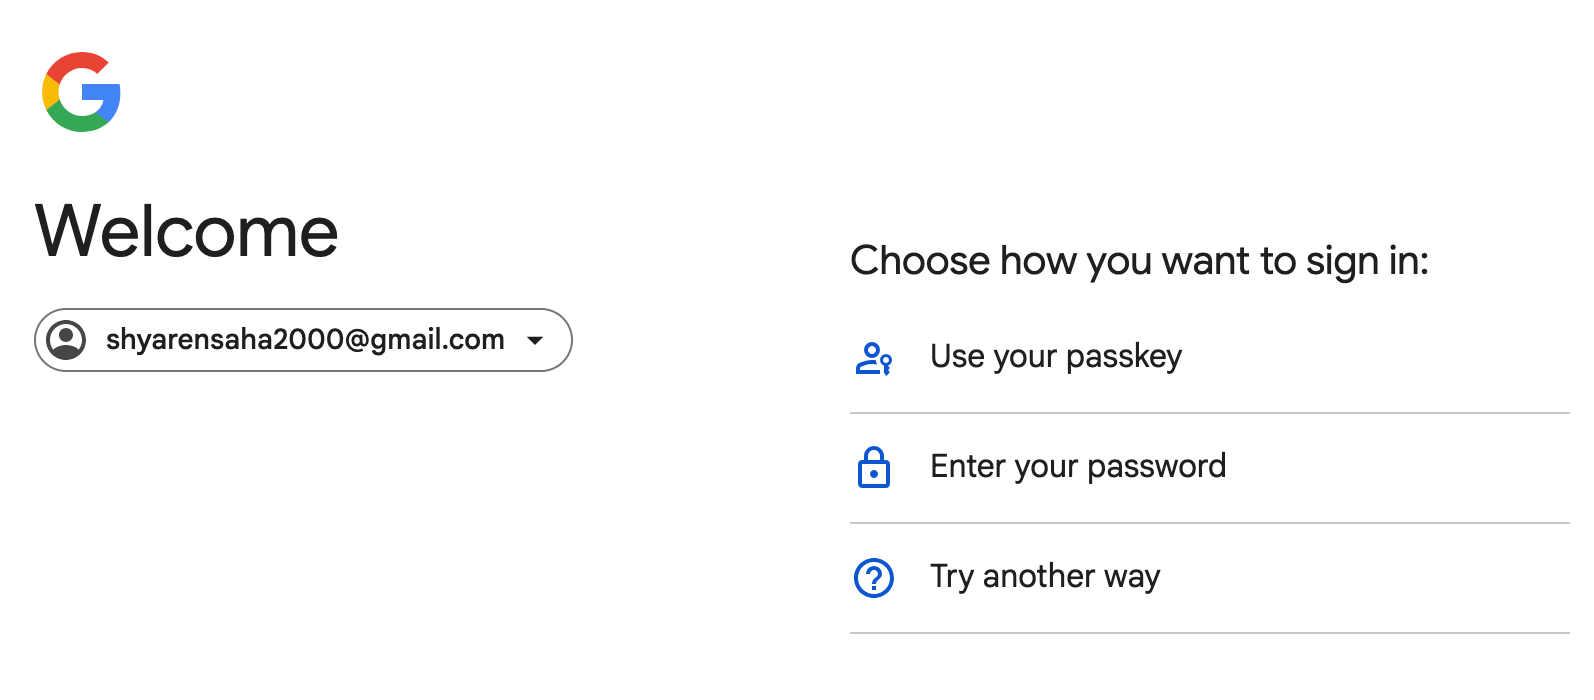Click the divider between passkey and password options
Image resolution: width=1594 pixels, height=700 pixels.
pos(1209,413)
